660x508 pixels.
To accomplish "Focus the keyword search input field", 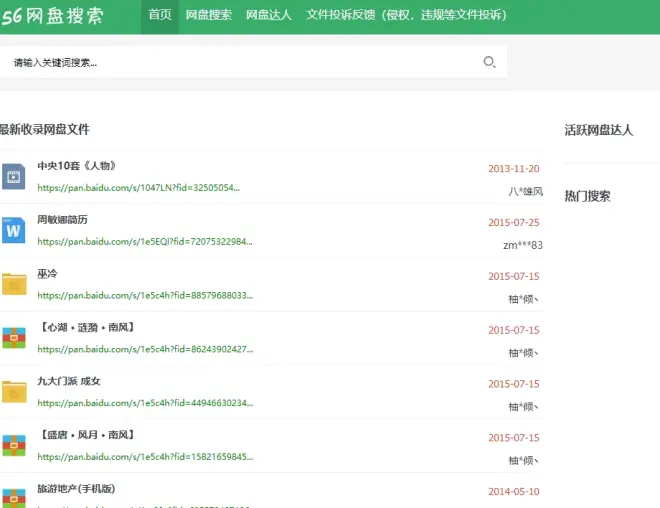I will click(x=240, y=62).
